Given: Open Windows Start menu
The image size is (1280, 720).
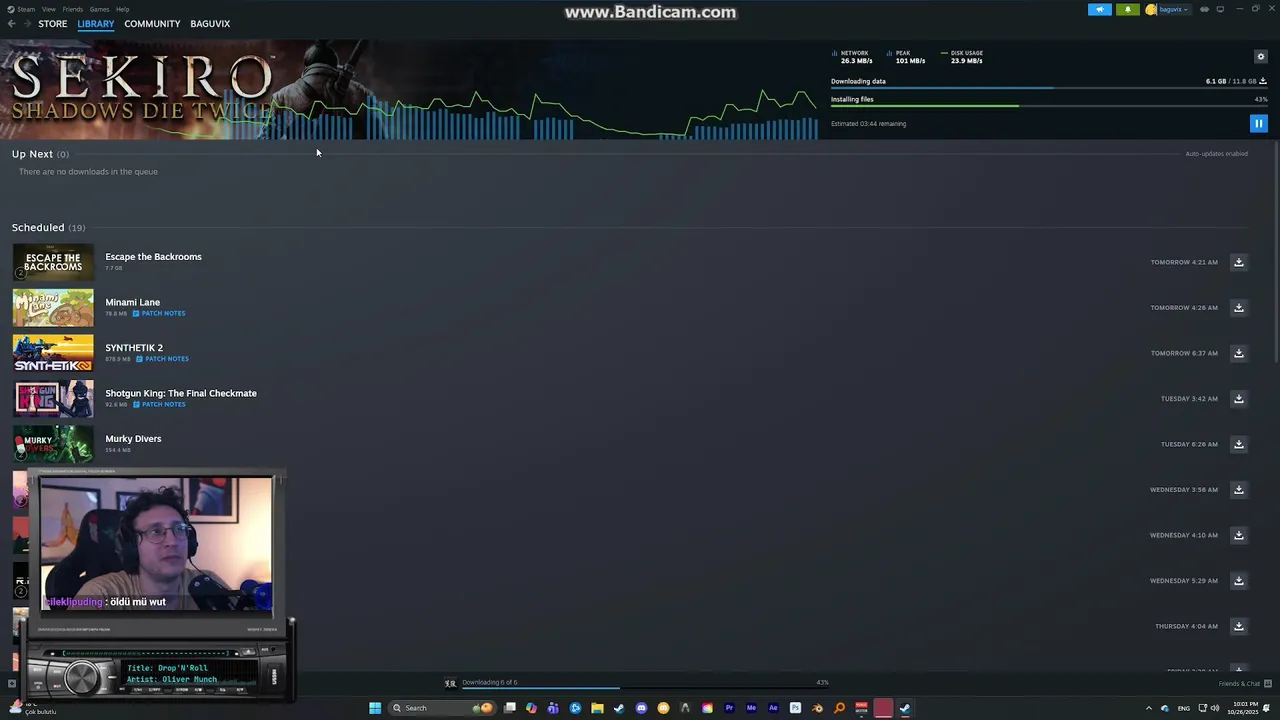Looking at the screenshot, I should pos(375,708).
